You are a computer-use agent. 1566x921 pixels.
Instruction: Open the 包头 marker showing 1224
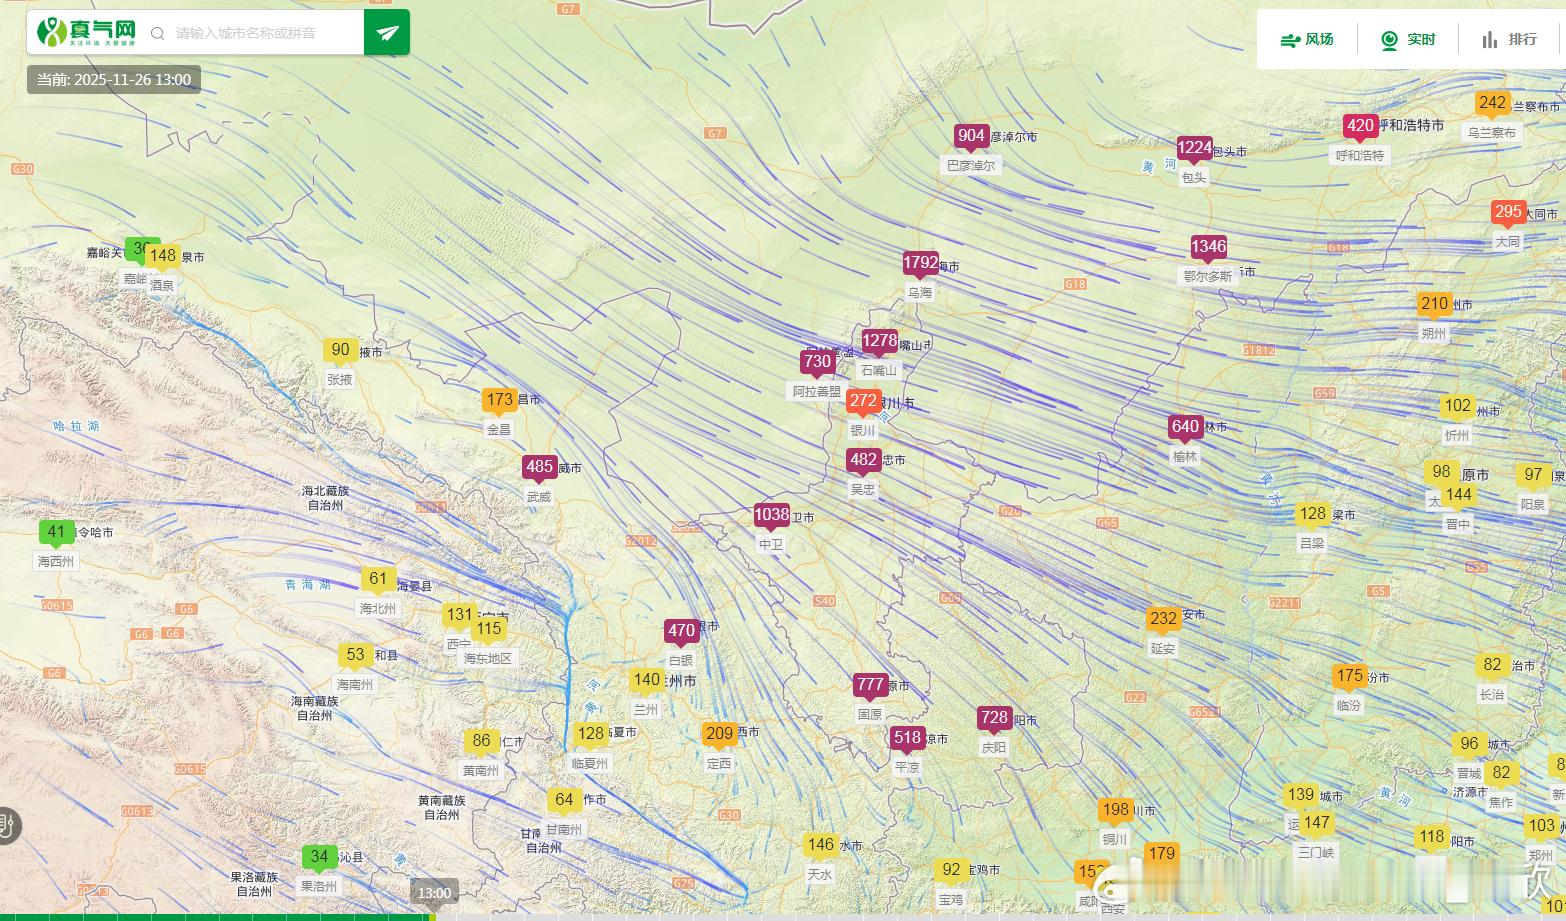[x=1194, y=149]
